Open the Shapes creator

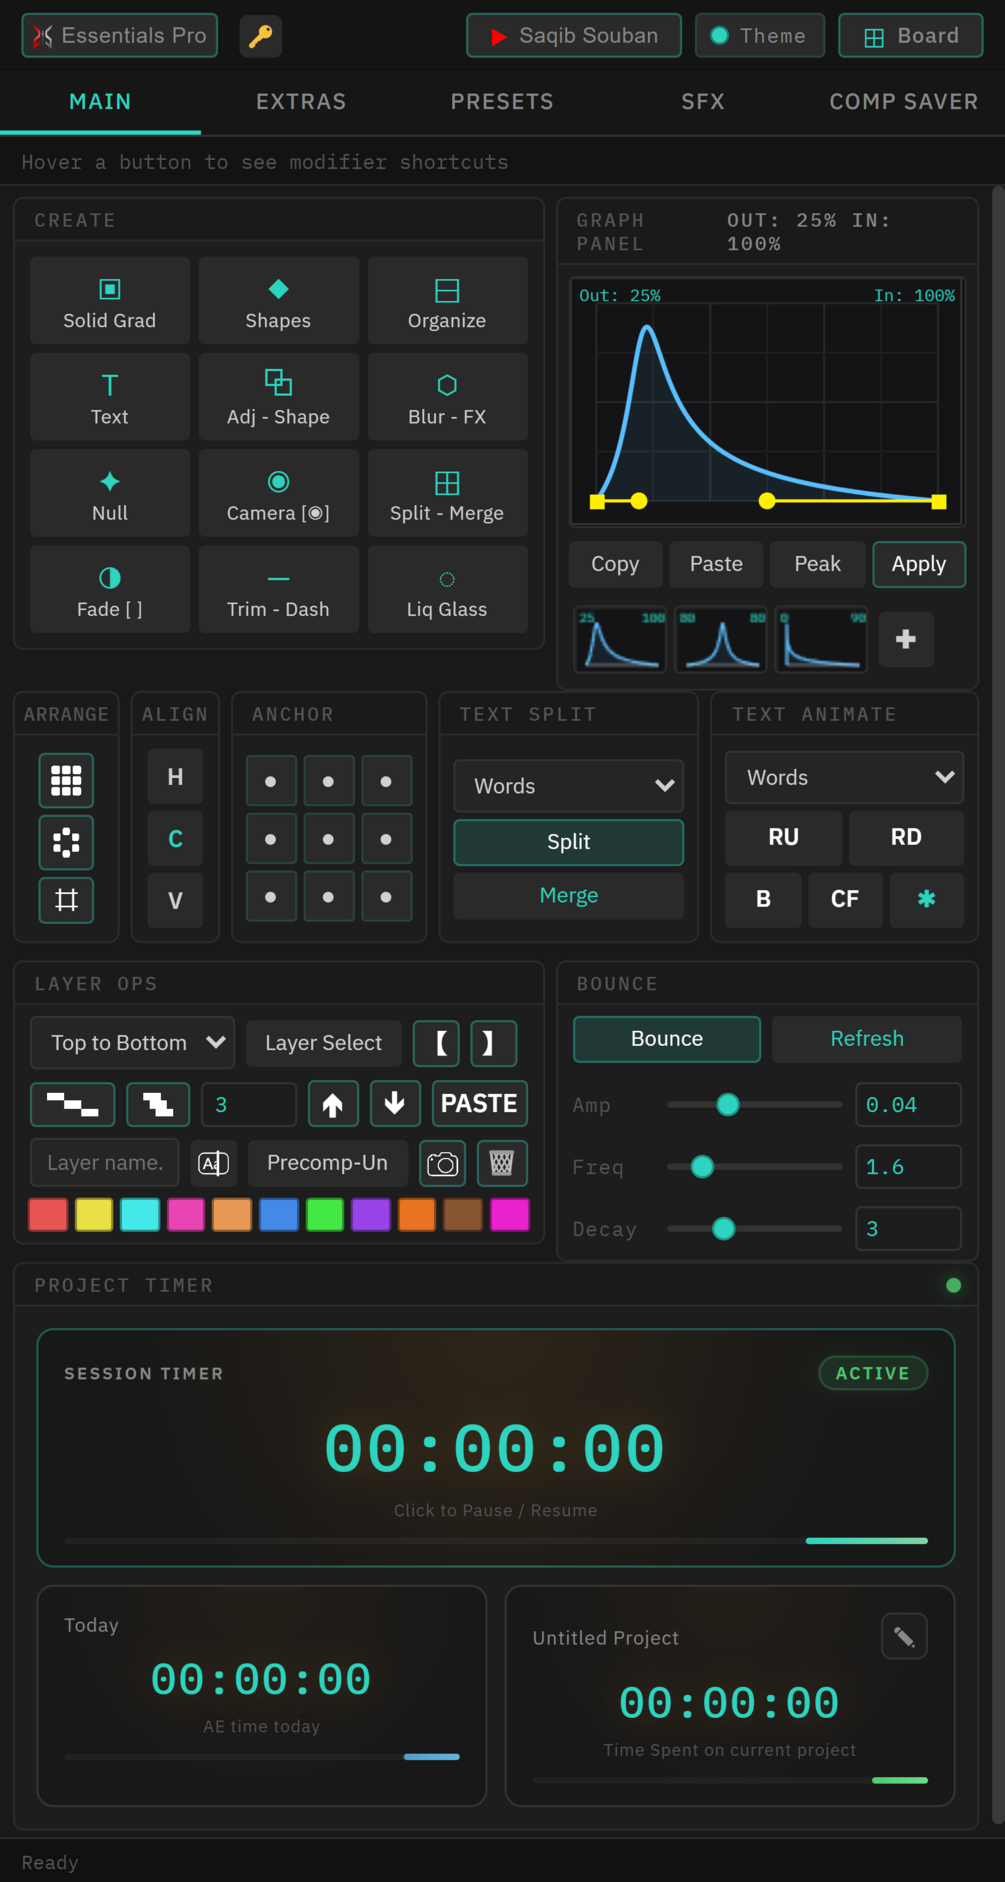(x=278, y=301)
